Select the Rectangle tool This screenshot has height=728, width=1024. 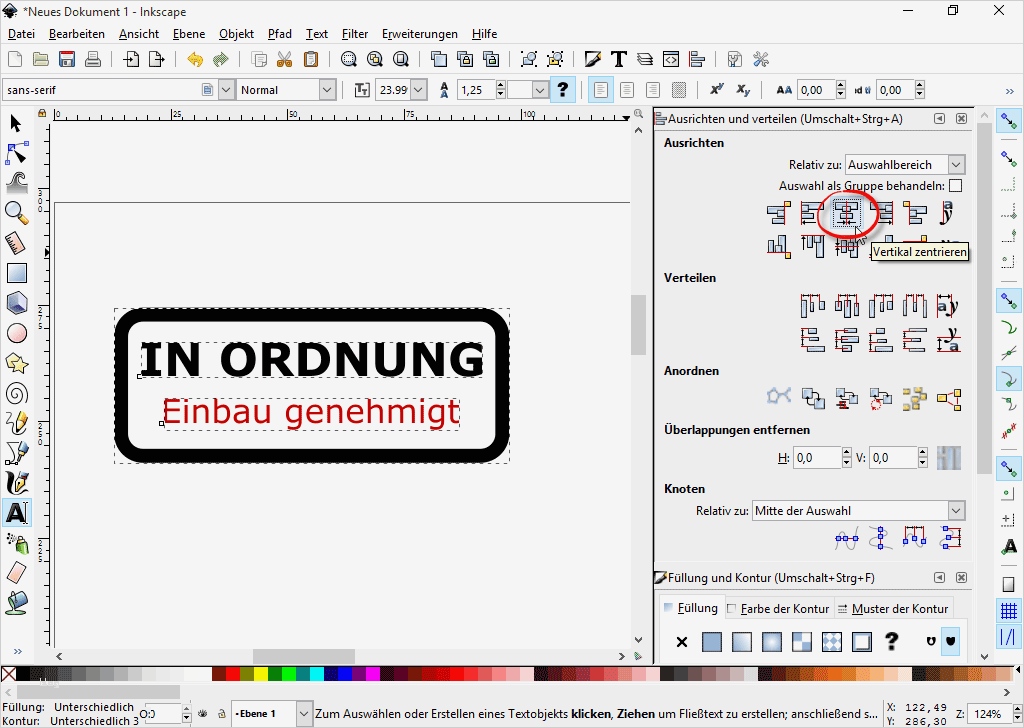pos(16,272)
